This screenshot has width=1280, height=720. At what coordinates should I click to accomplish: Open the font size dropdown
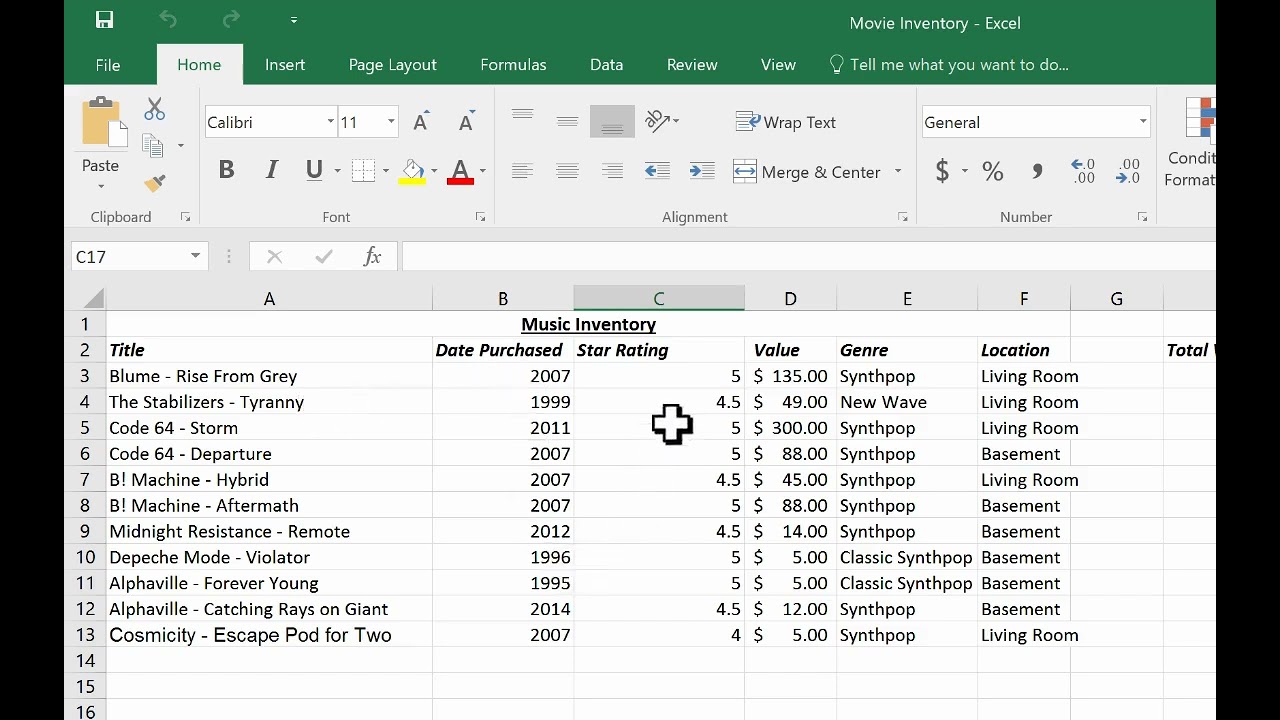[391, 122]
